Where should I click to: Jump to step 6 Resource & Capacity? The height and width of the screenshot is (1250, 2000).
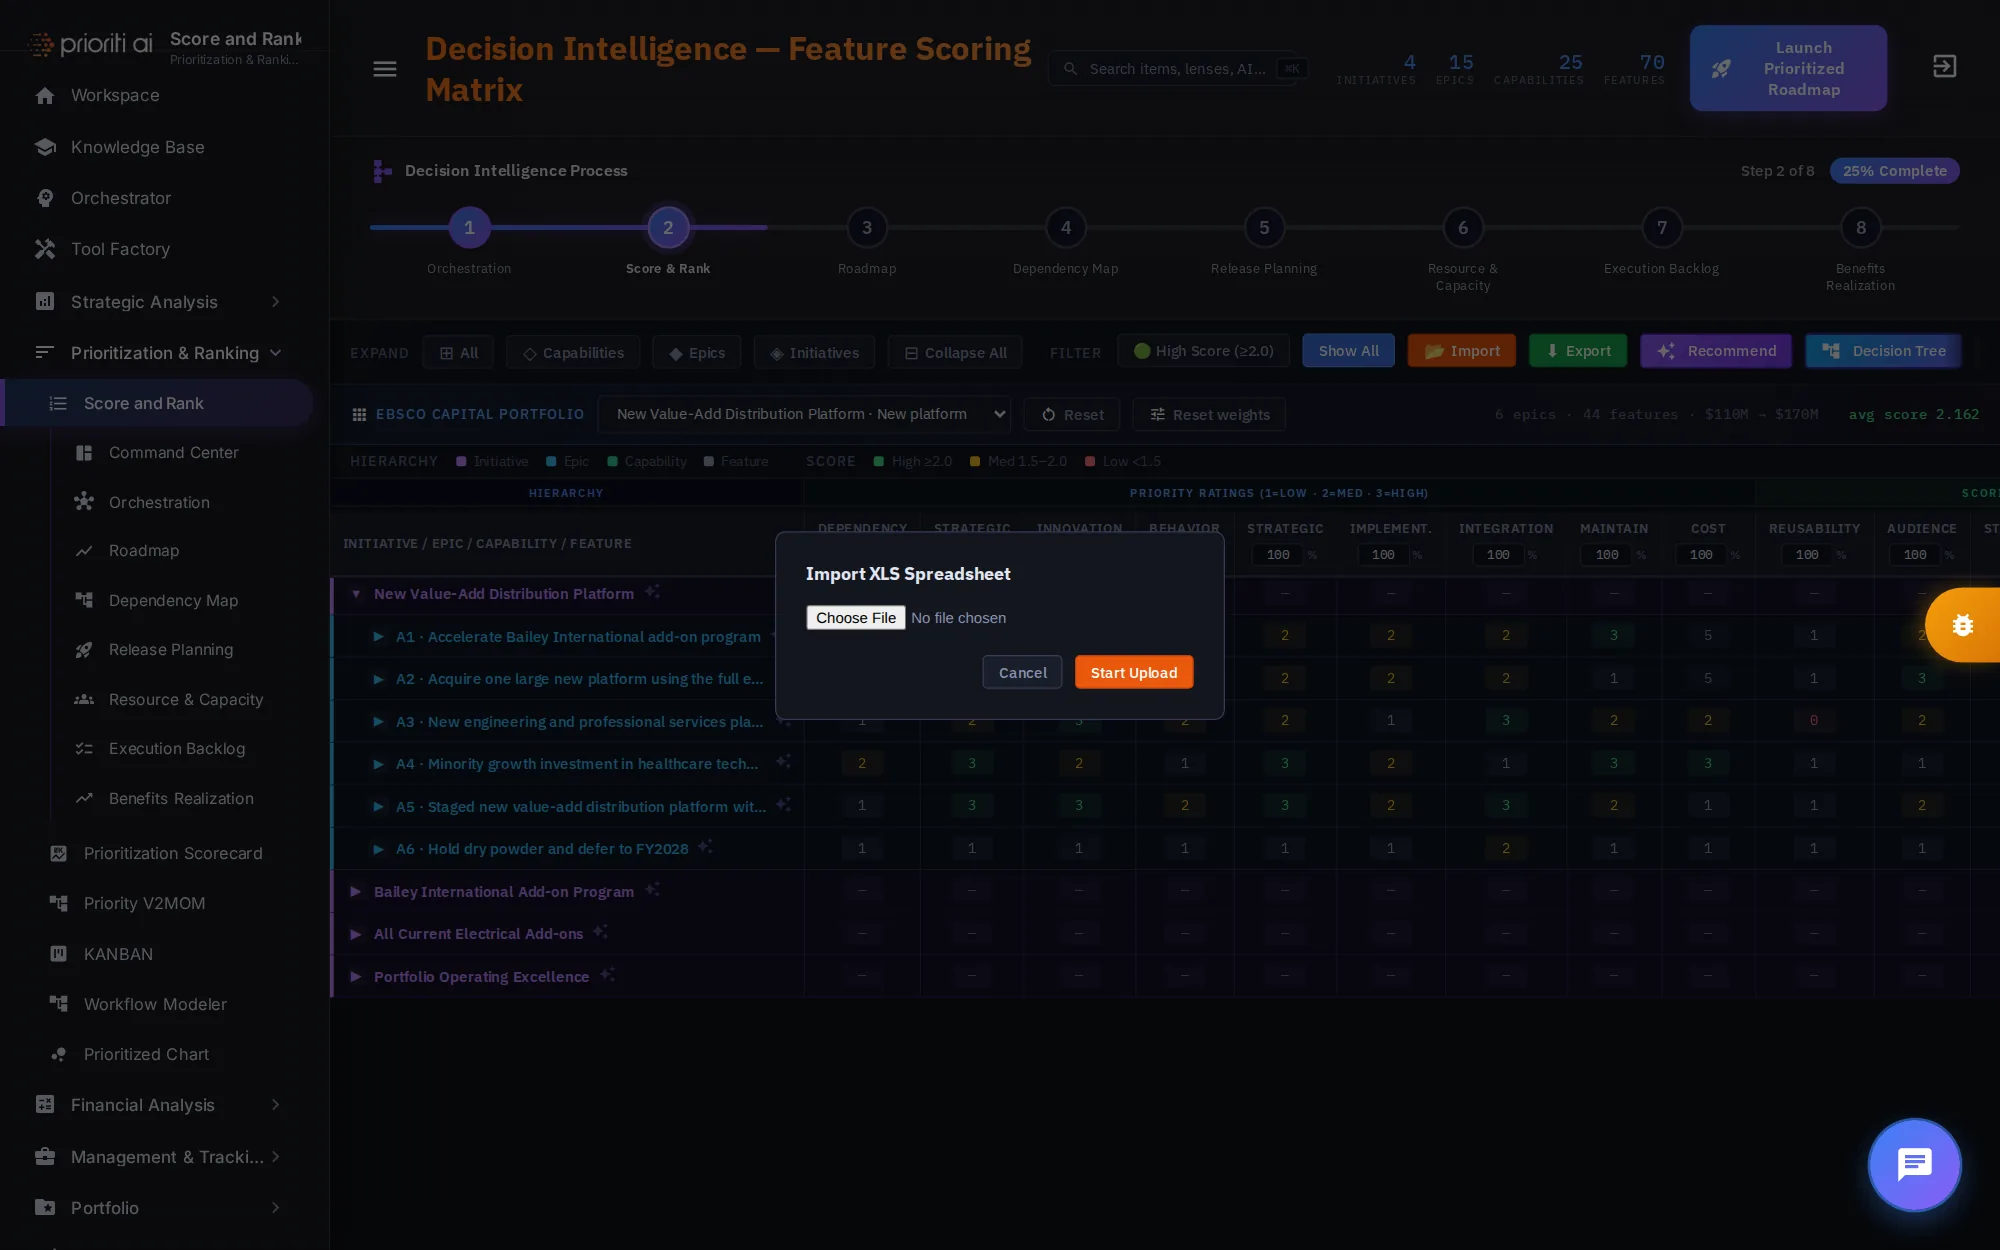(x=1463, y=228)
